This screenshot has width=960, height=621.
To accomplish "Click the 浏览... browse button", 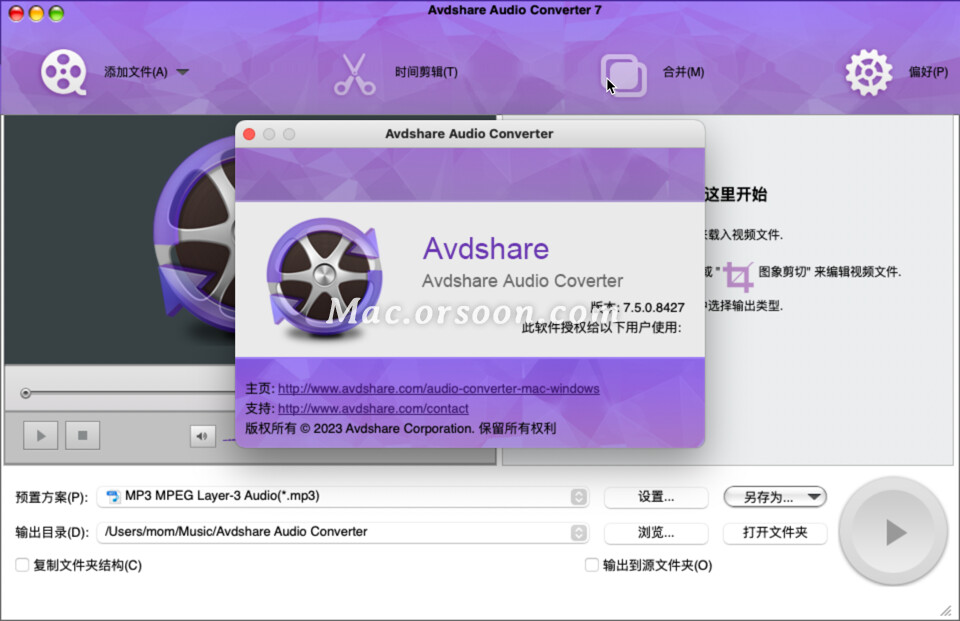I will coord(656,532).
